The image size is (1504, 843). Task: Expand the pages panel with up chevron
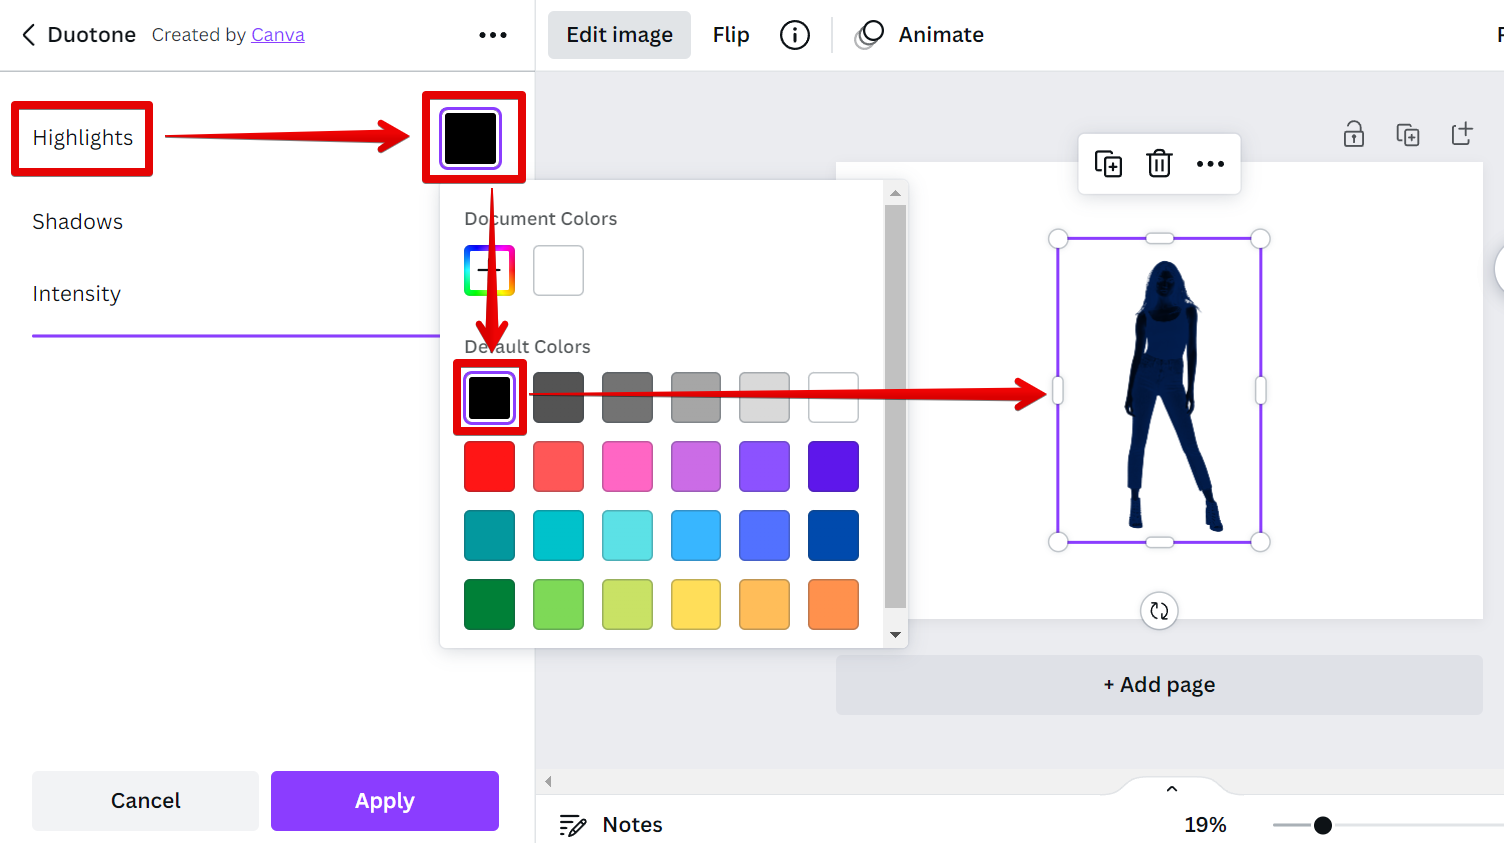1172,789
